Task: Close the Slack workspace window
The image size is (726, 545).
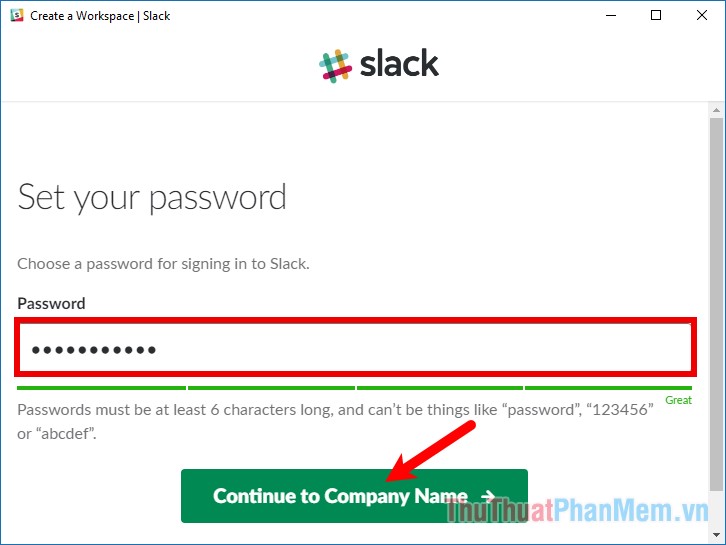Action: pos(701,15)
